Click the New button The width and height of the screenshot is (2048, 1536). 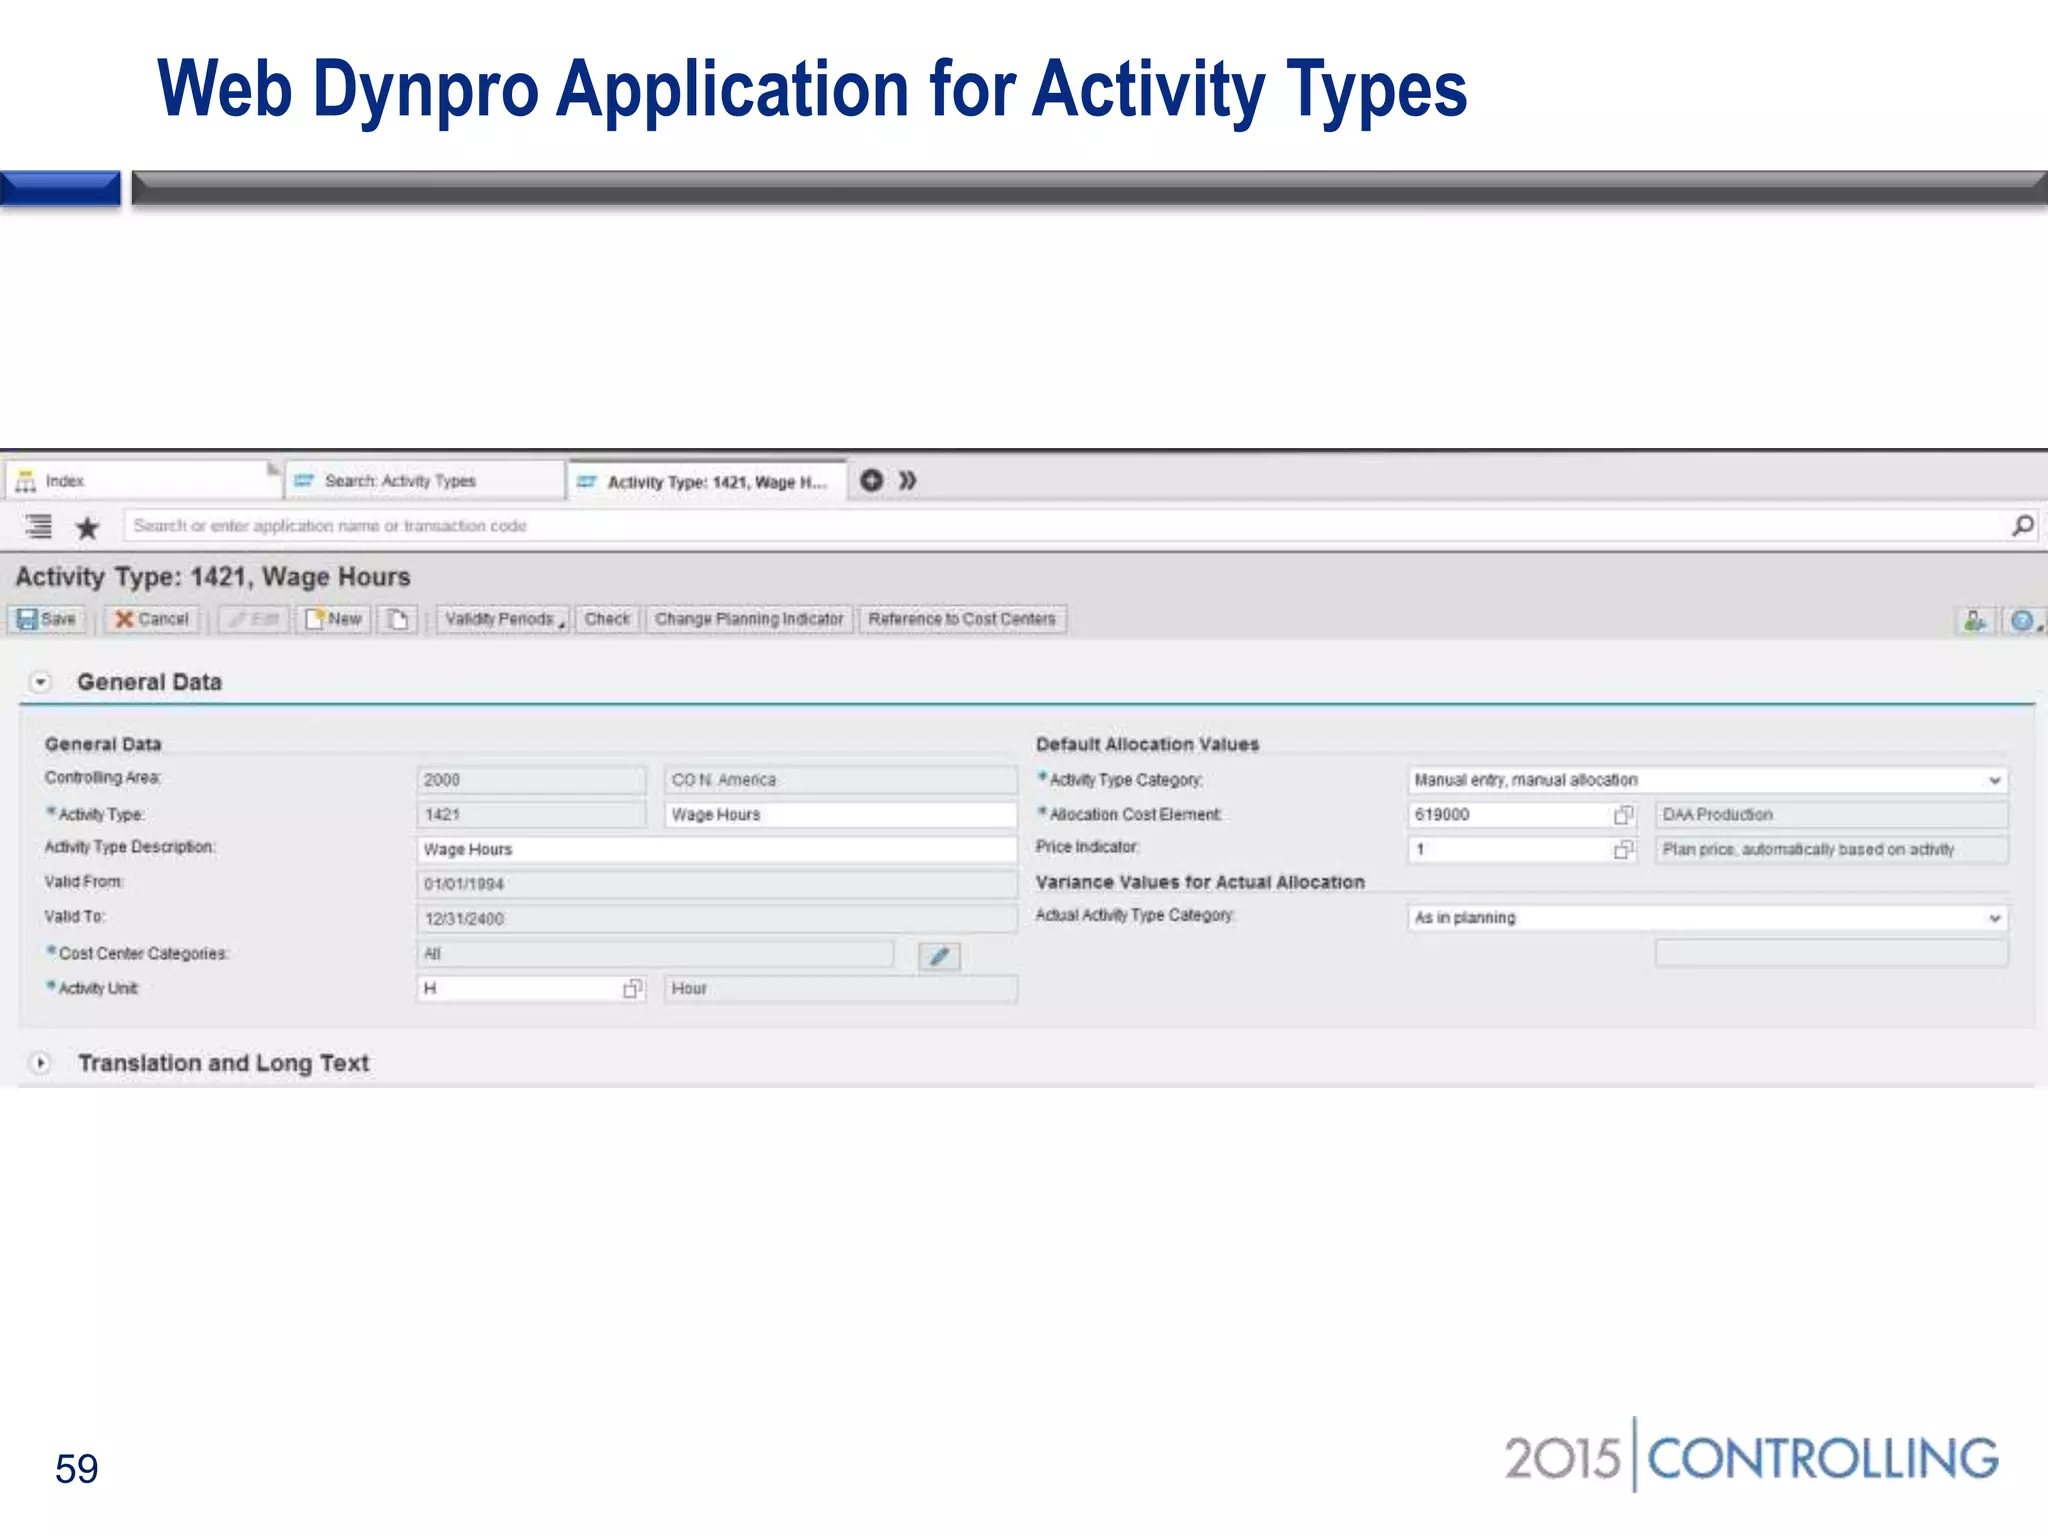point(334,619)
